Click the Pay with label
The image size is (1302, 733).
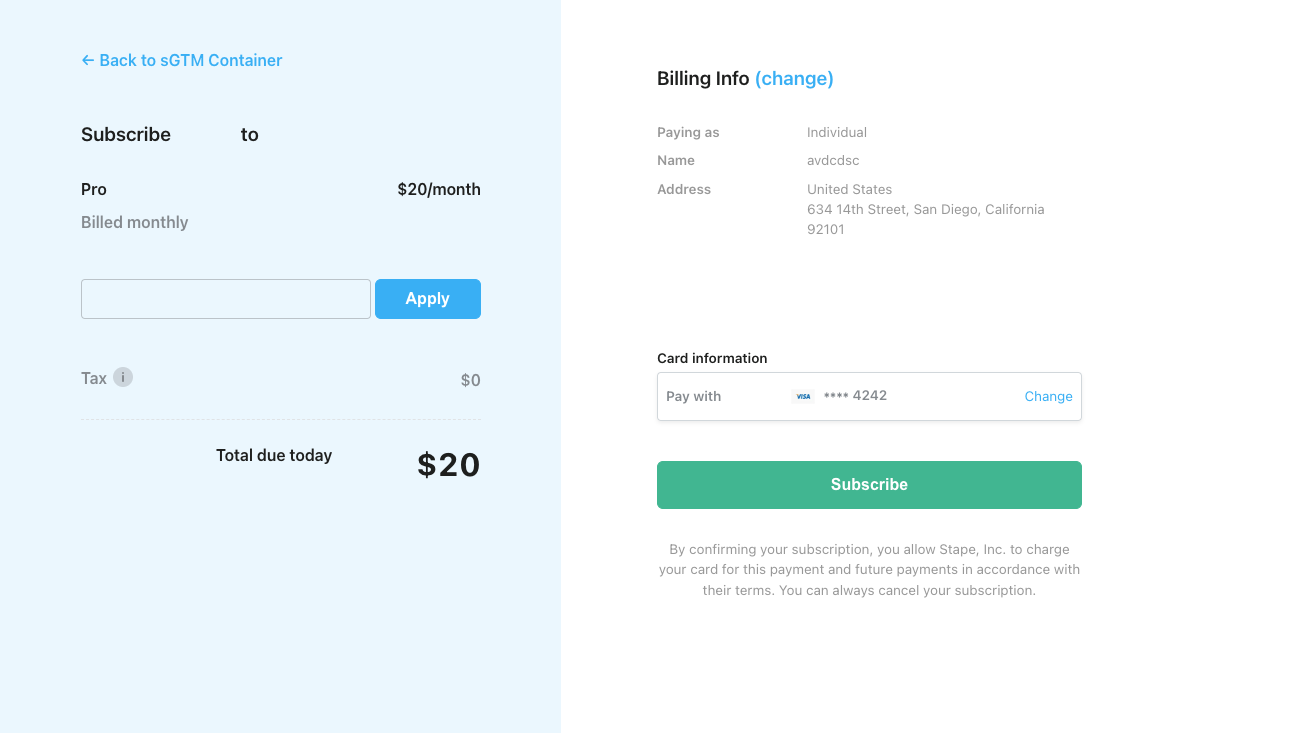click(x=693, y=396)
